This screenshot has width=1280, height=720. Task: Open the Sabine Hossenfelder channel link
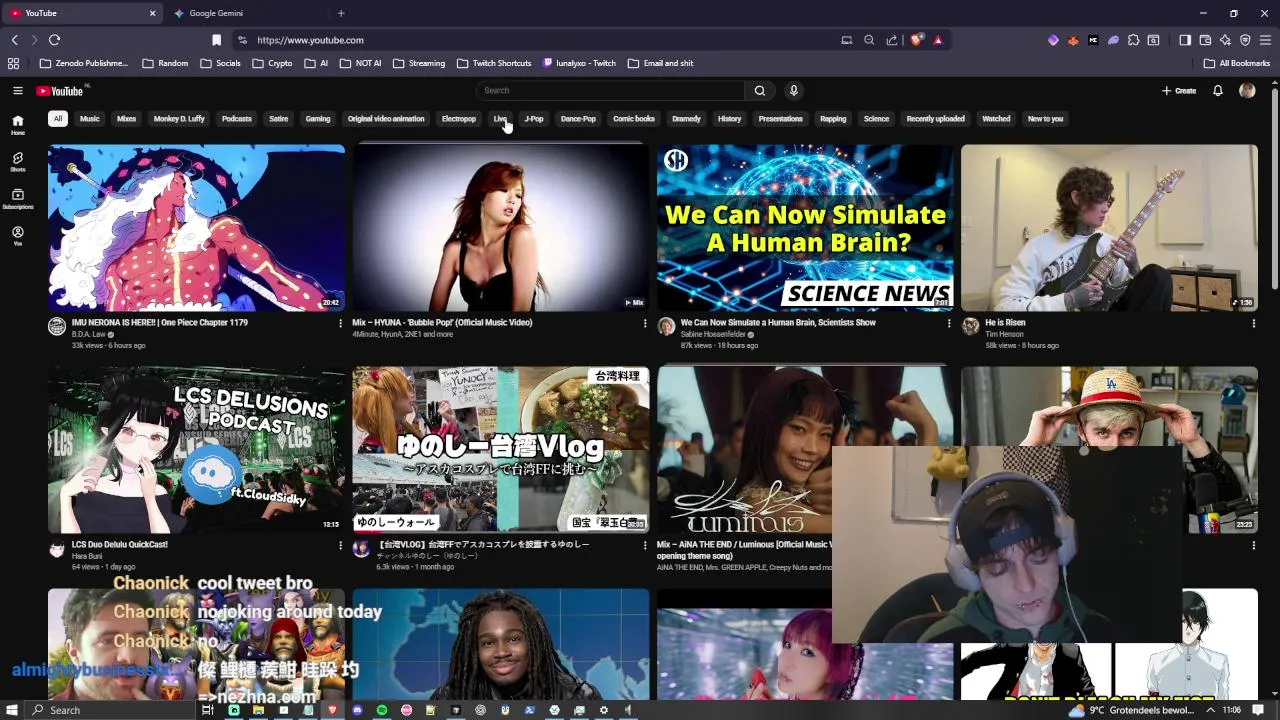712,334
